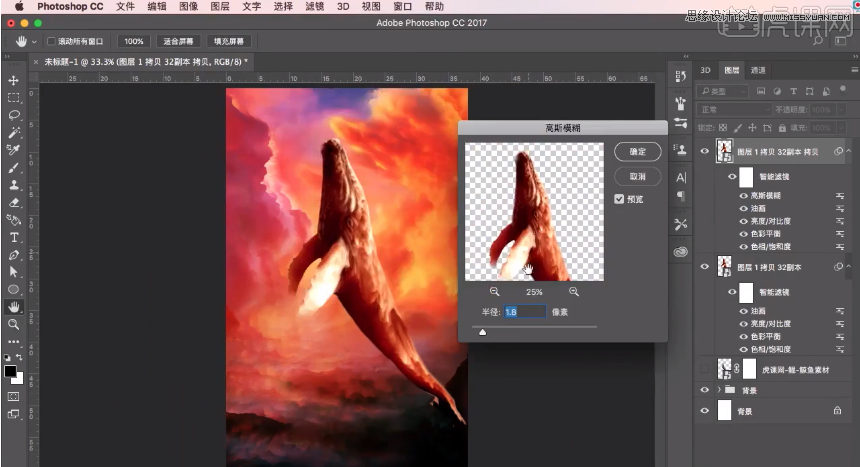Toggle the 预览 preview checkbox
Viewport: 860px width, 467px height.
[x=619, y=199]
